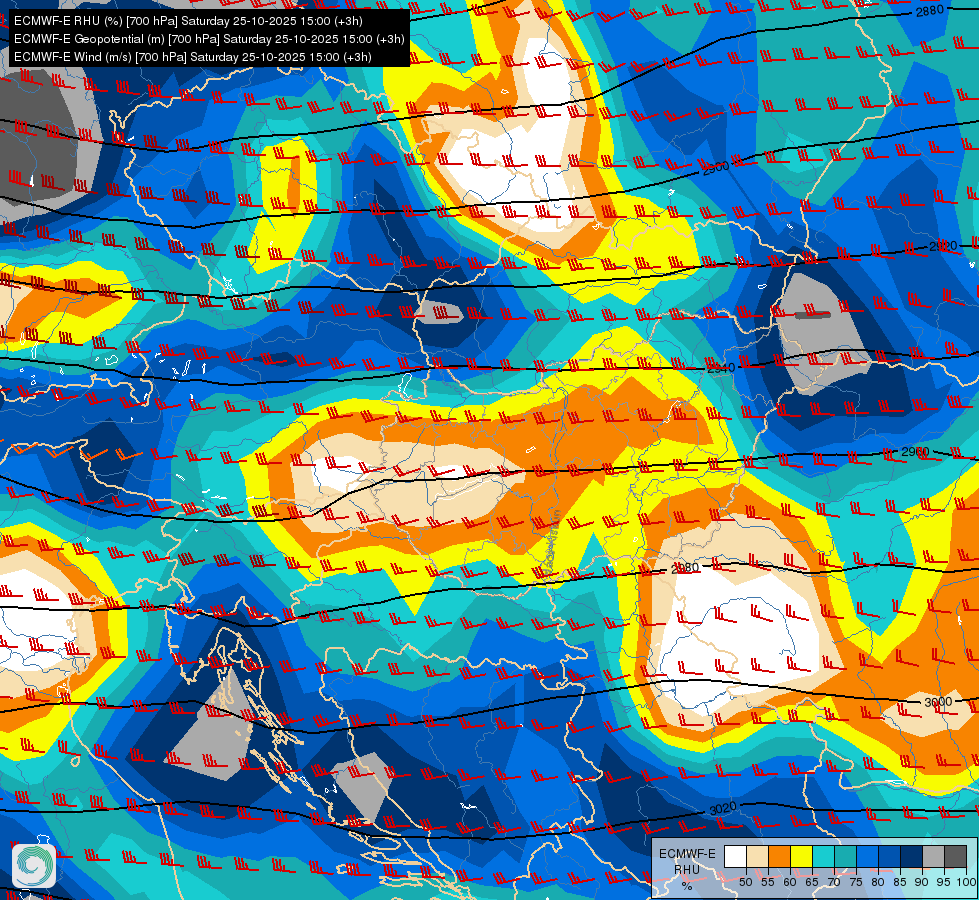Click the legend value 100

pos(967,883)
